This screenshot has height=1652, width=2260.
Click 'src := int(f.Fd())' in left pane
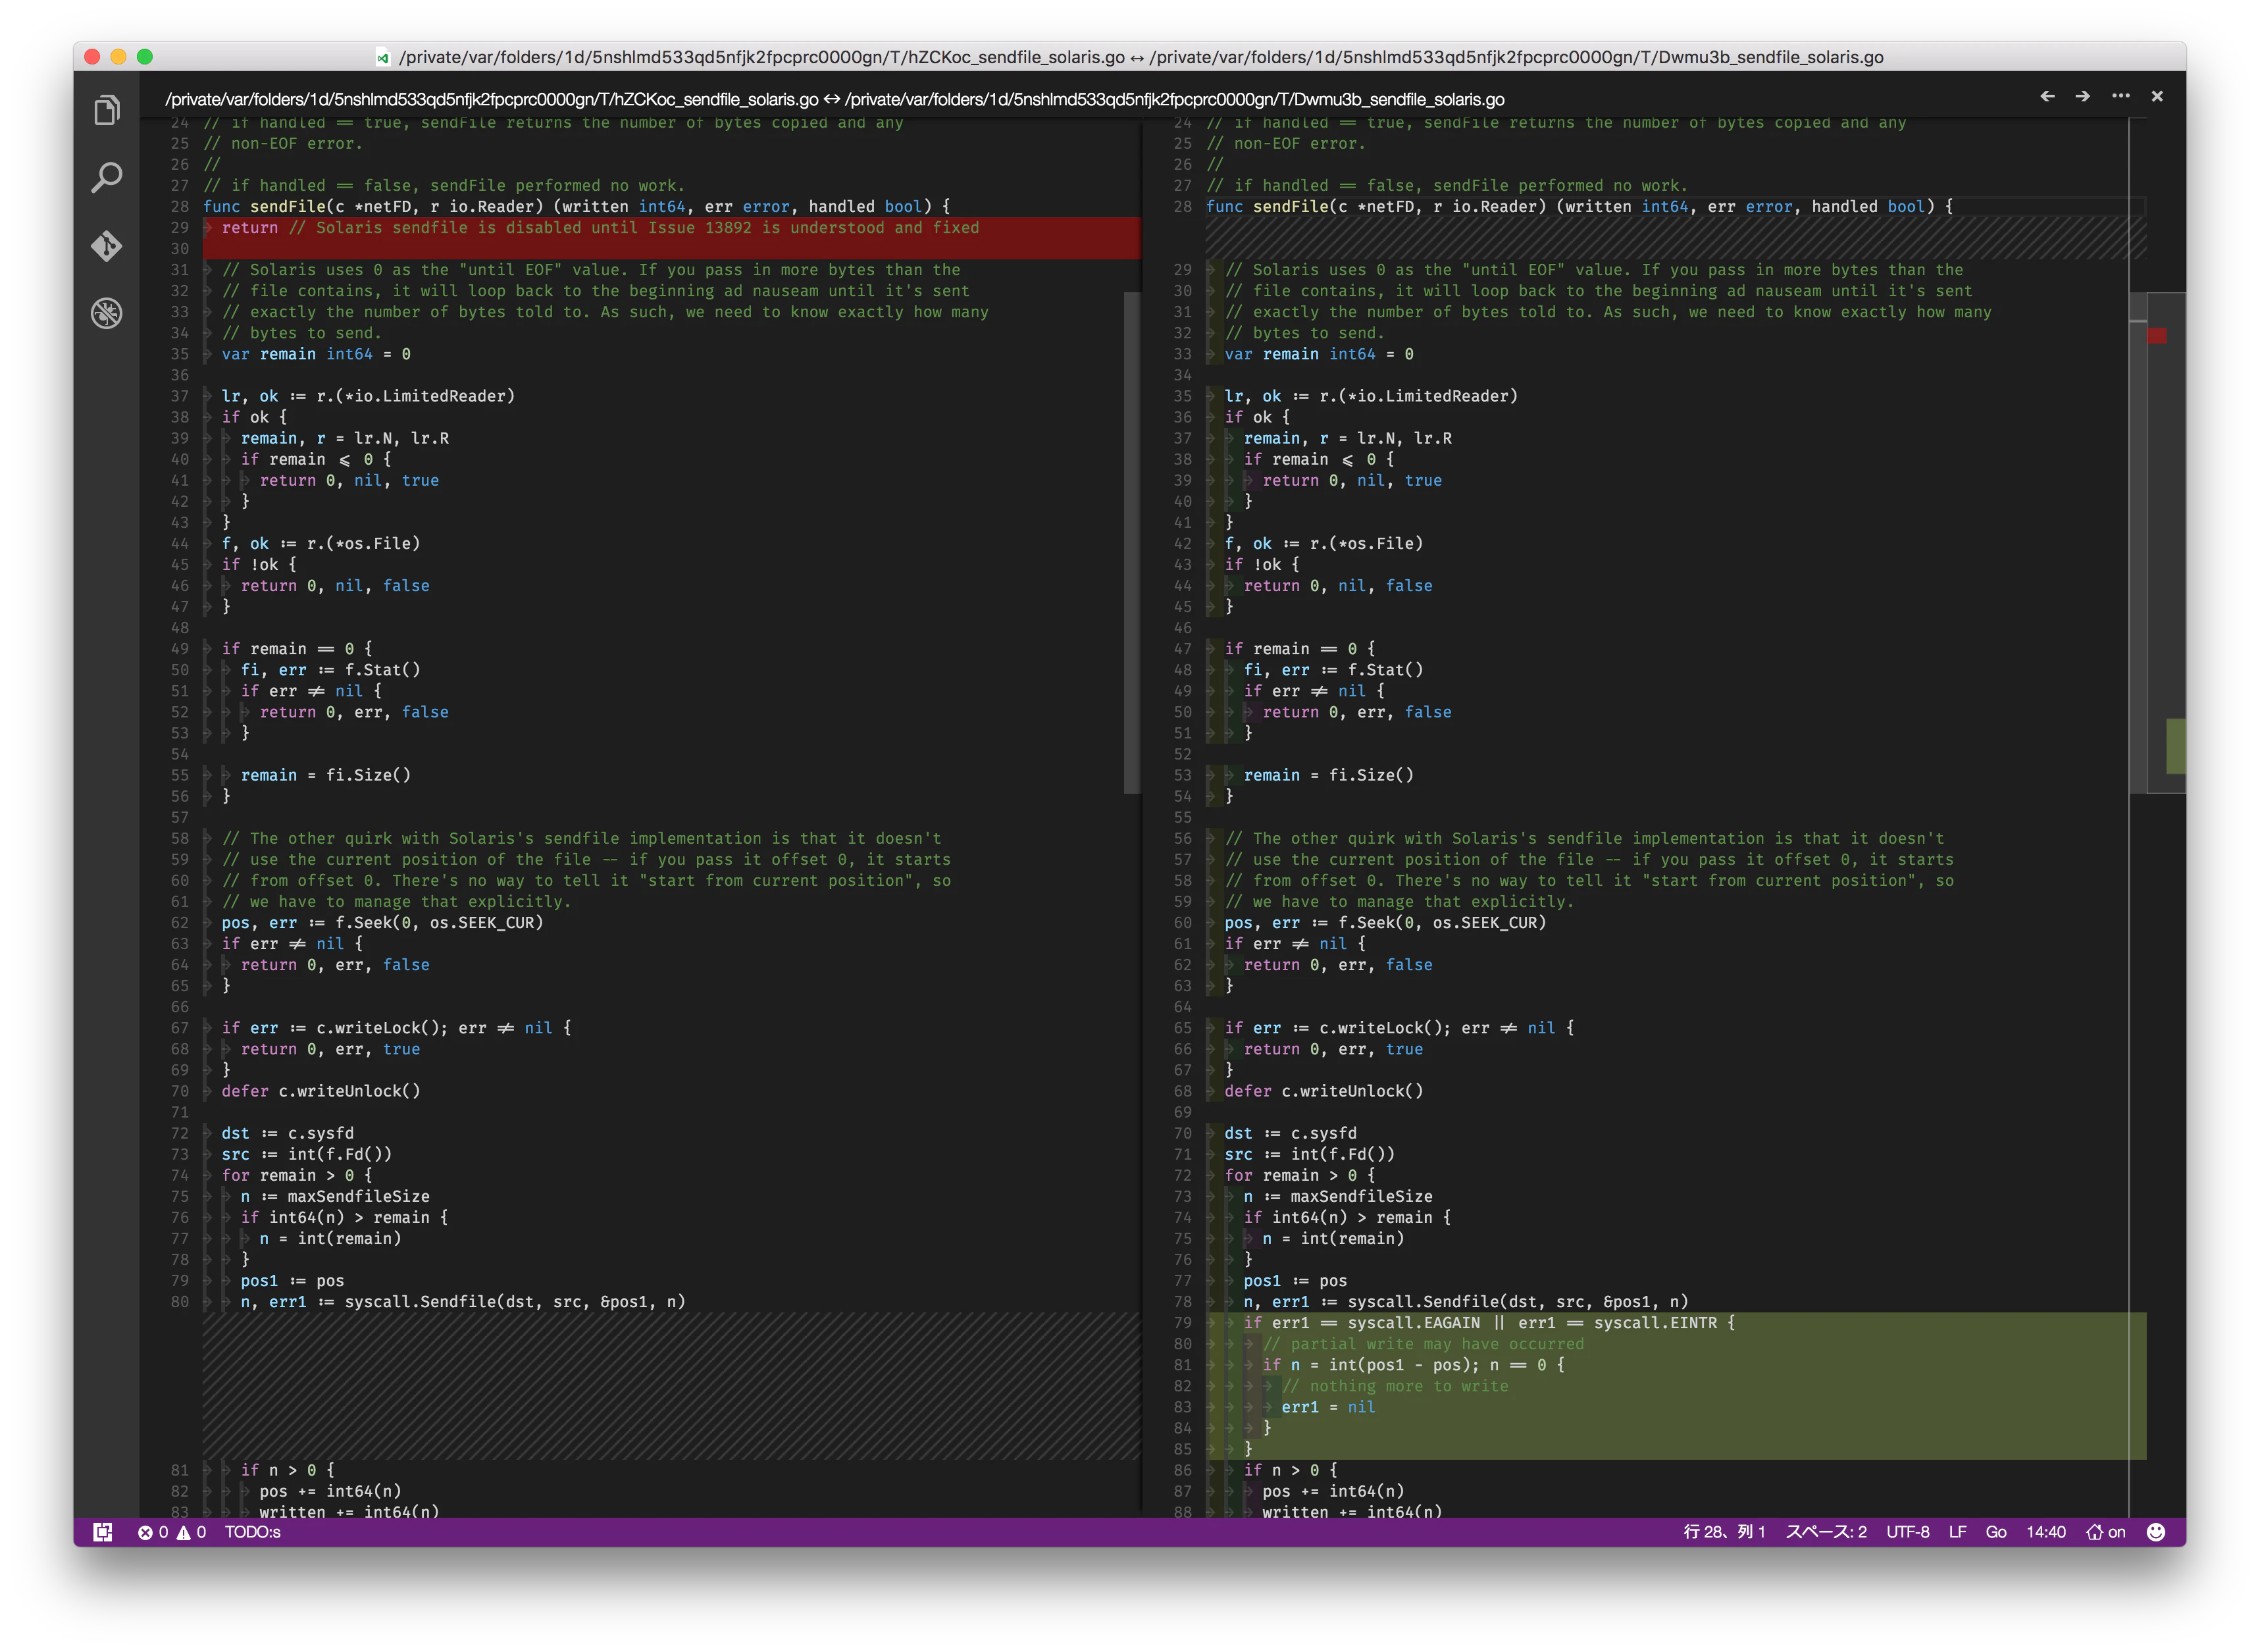(x=307, y=1154)
